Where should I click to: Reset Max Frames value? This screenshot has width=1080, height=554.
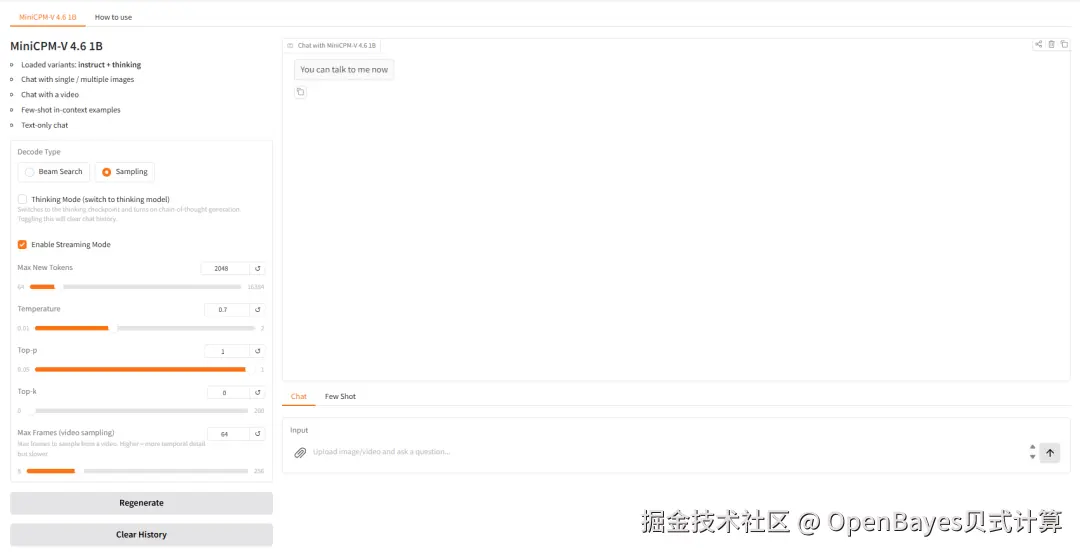tap(258, 434)
